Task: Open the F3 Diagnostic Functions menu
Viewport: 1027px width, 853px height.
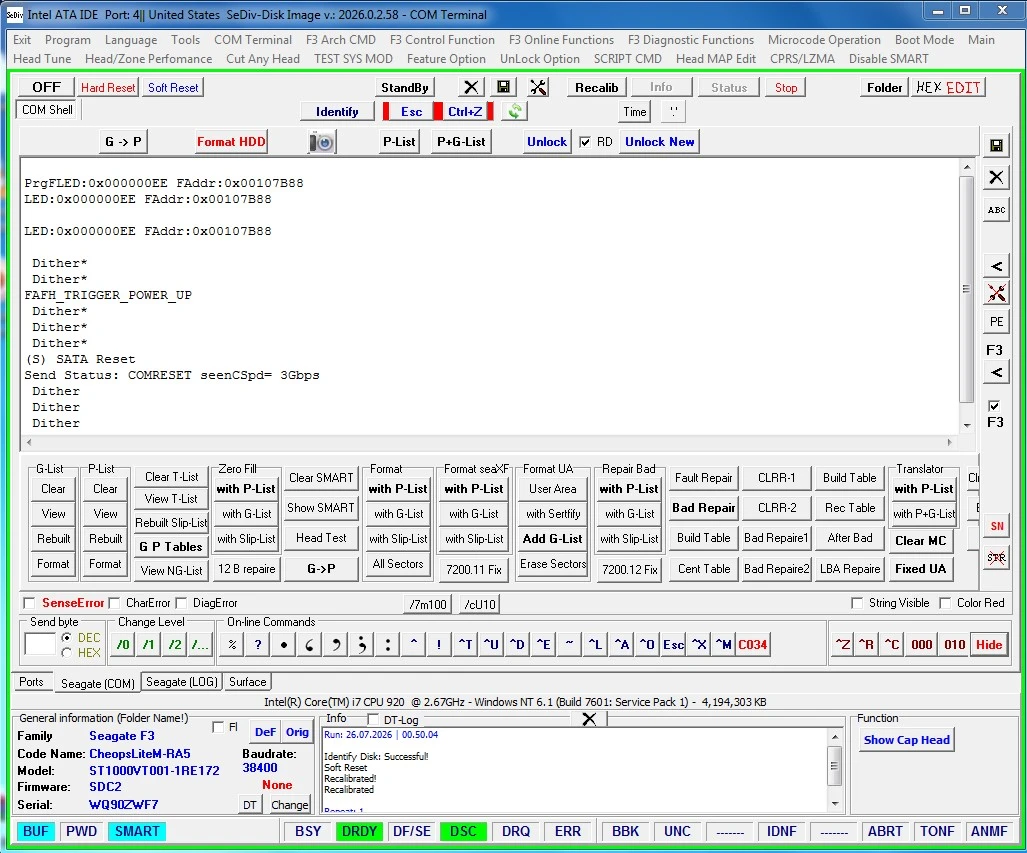Action: pyautogui.click(x=690, y=40)
